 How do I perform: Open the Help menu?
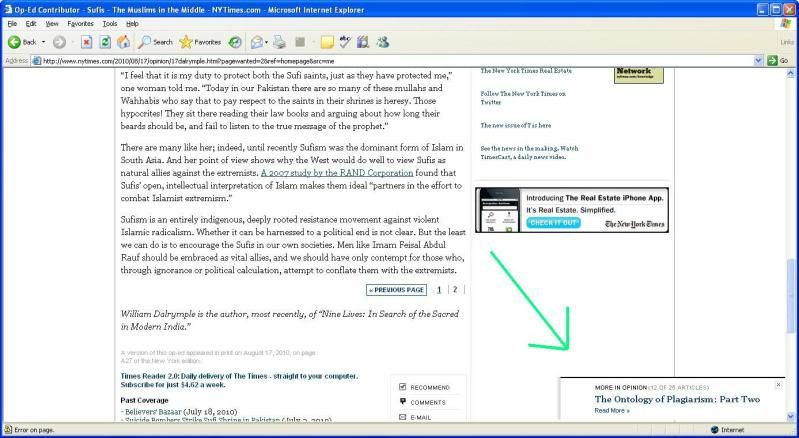[132, 23]
